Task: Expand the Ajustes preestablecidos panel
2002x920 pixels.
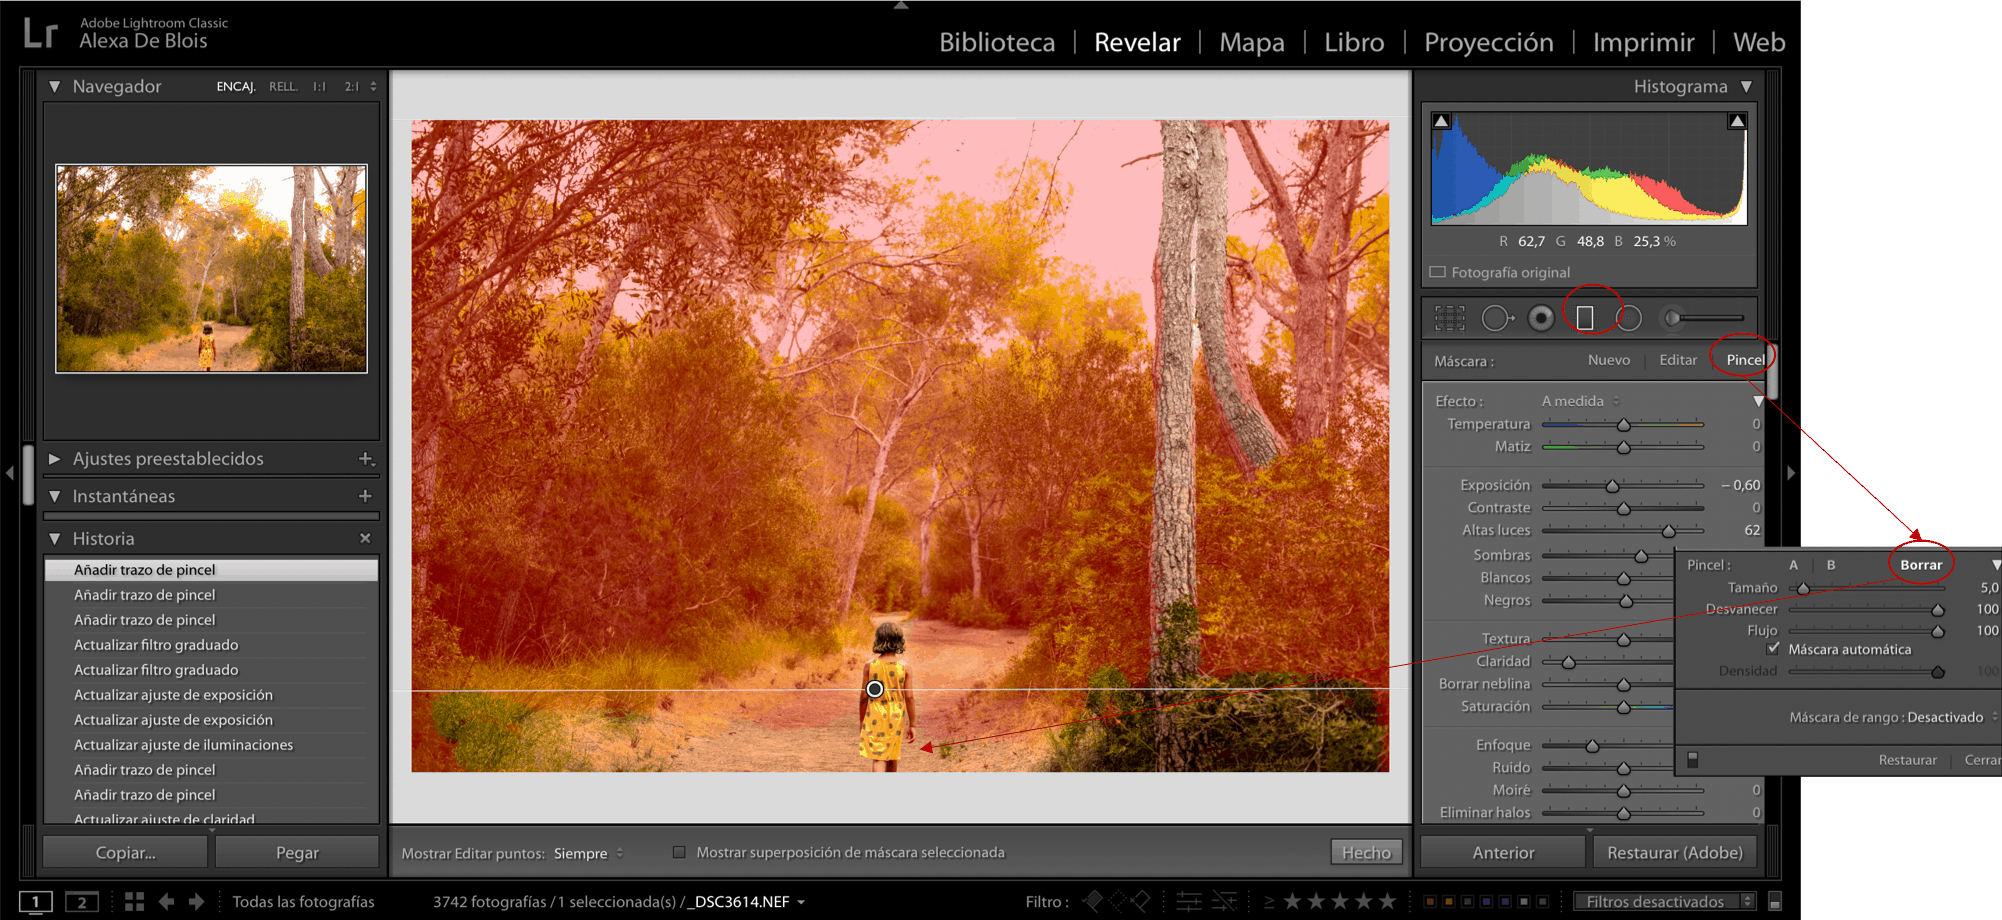Action: pos(55,459)
